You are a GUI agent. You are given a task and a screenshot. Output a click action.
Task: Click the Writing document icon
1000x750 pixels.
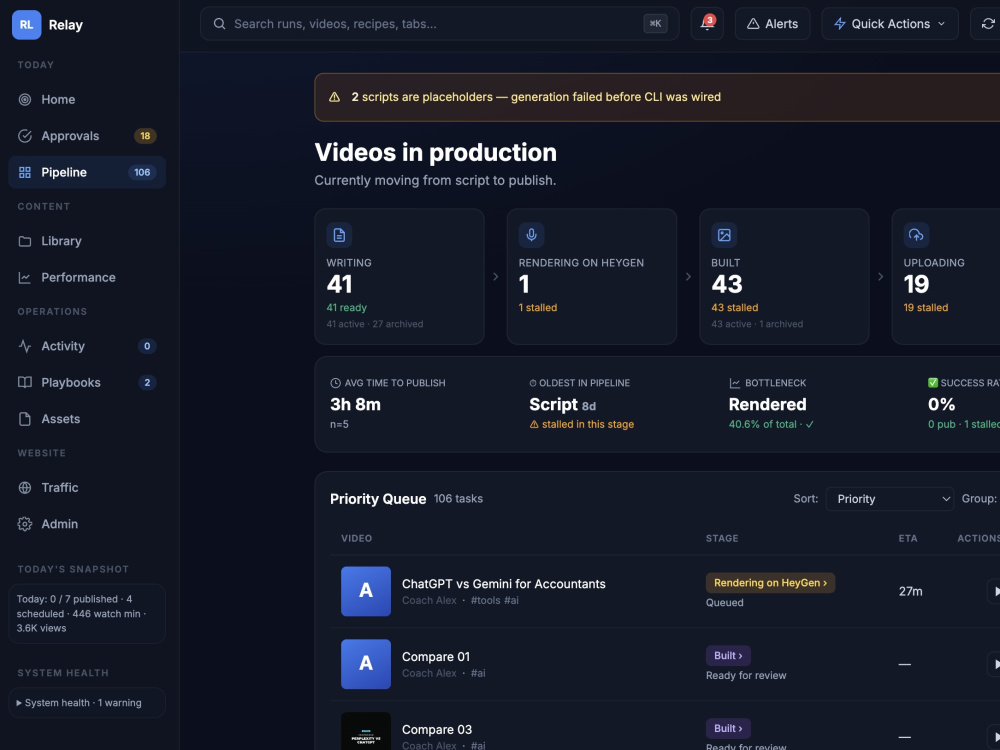pyautogui.click(x=339, y=235)
